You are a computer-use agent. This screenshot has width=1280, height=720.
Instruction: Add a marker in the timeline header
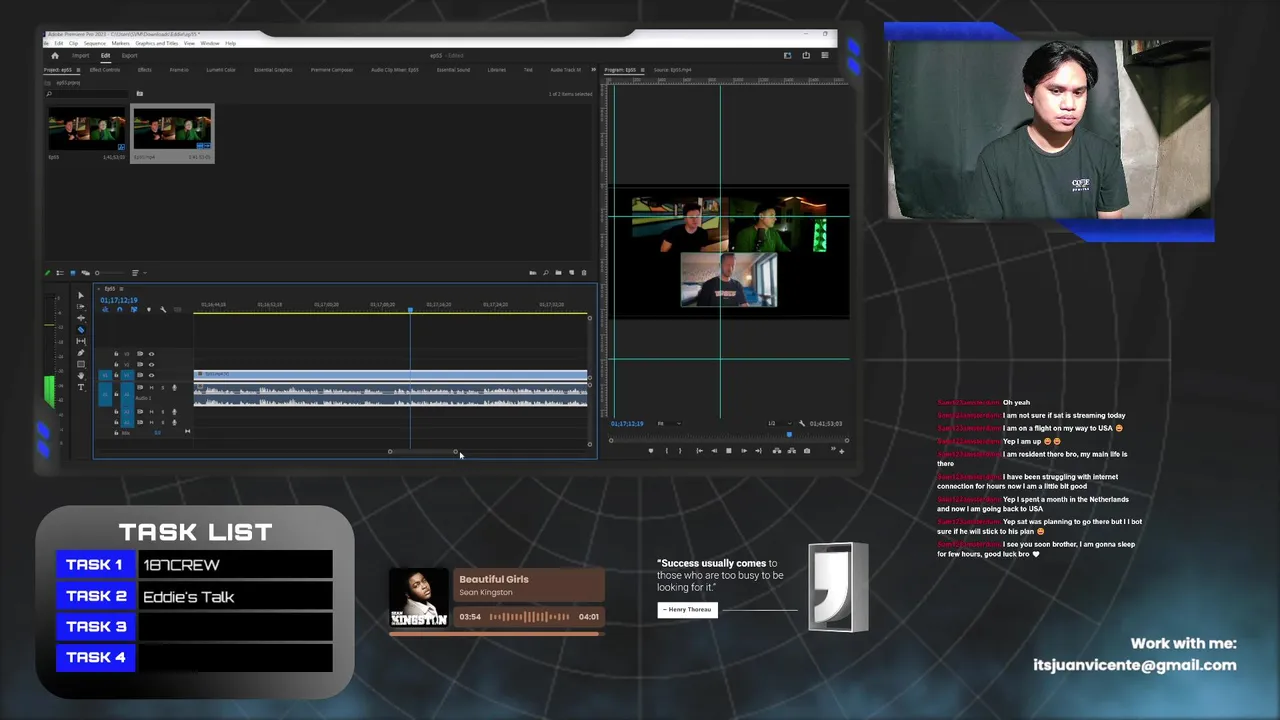149,309
